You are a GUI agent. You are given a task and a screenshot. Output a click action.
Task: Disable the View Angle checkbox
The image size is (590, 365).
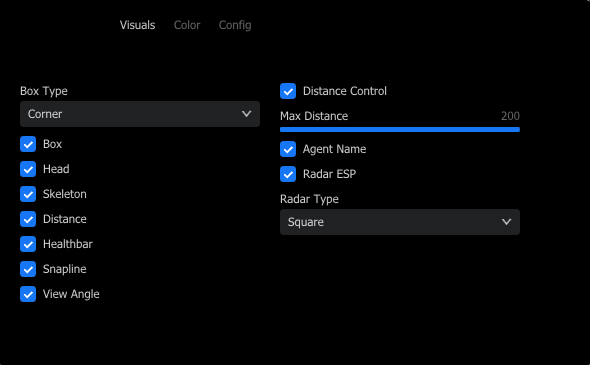(28, 294)
